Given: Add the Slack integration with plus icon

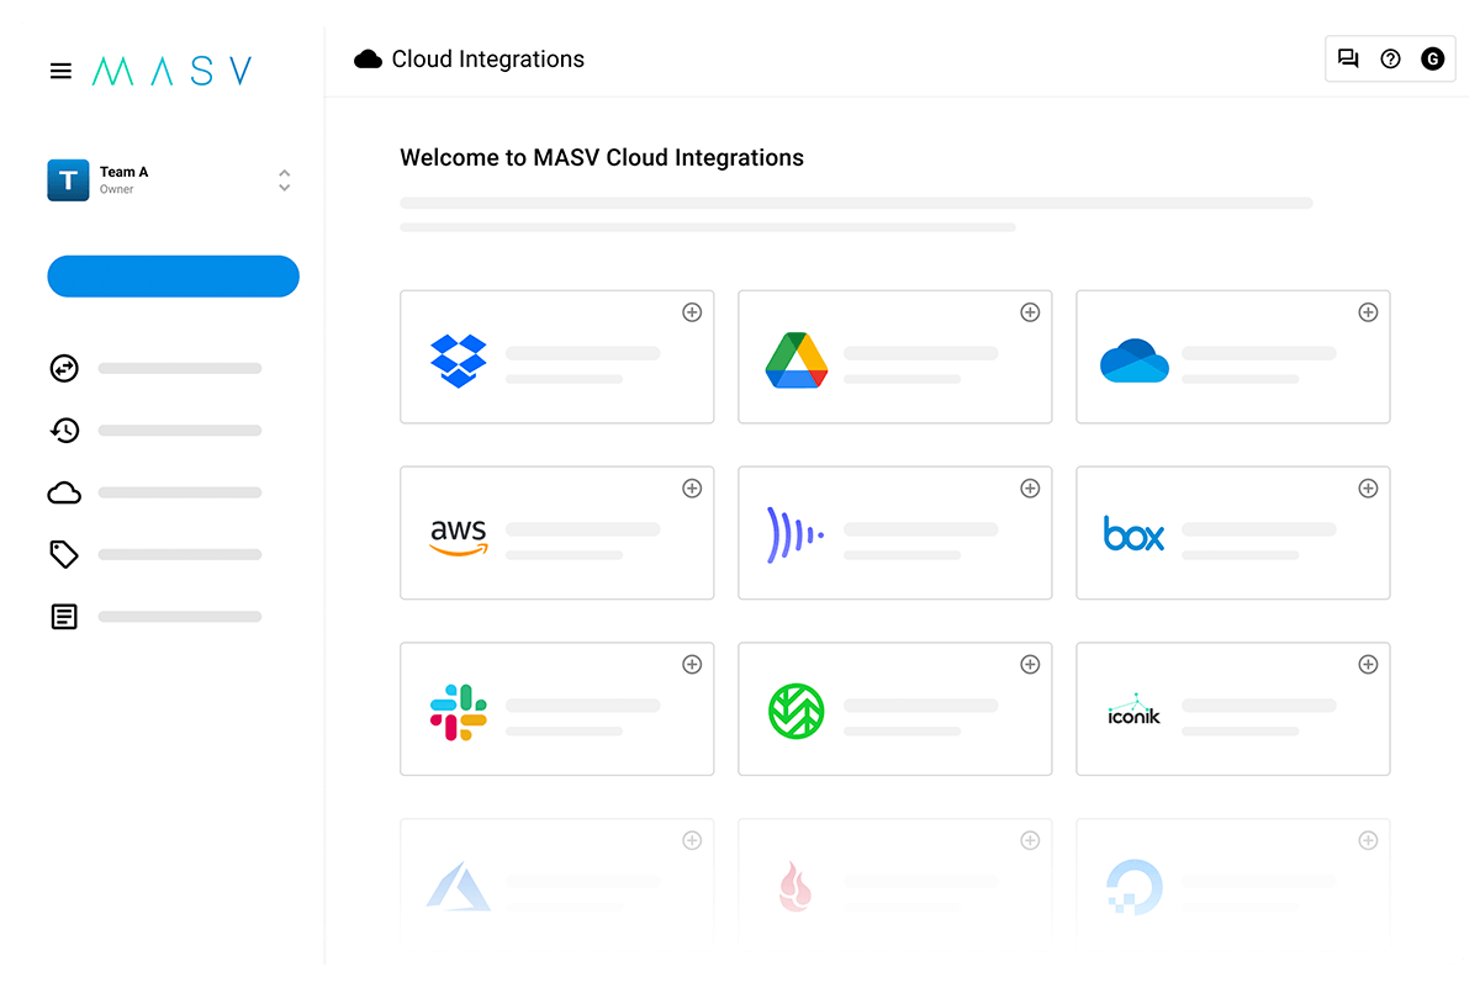Looking at the screenshot, I should tap(692, 664).
